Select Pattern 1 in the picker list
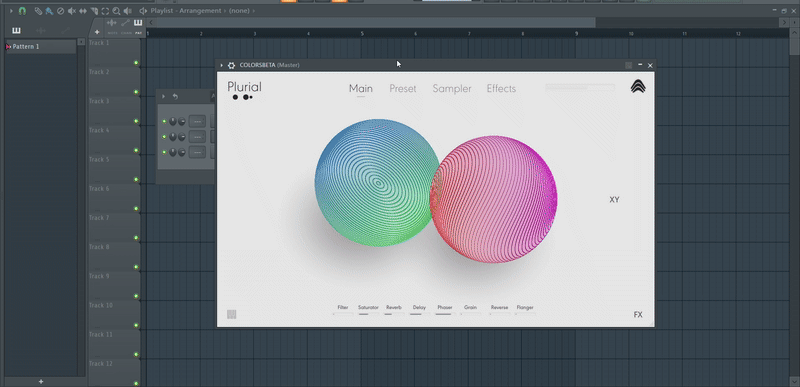 click(41, 46)
